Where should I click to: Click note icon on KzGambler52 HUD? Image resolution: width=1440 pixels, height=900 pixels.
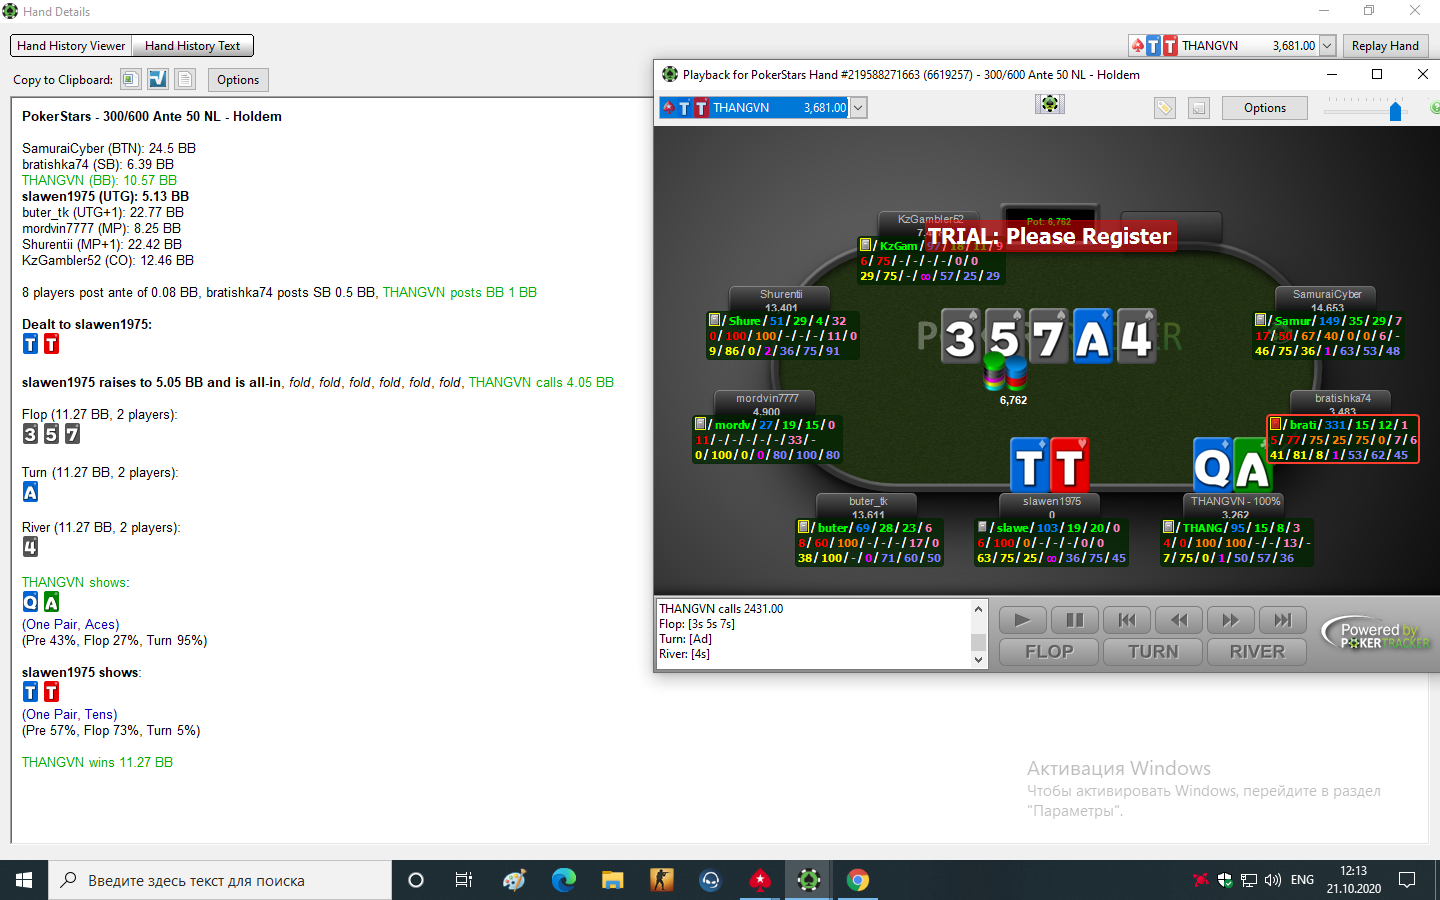865,245
